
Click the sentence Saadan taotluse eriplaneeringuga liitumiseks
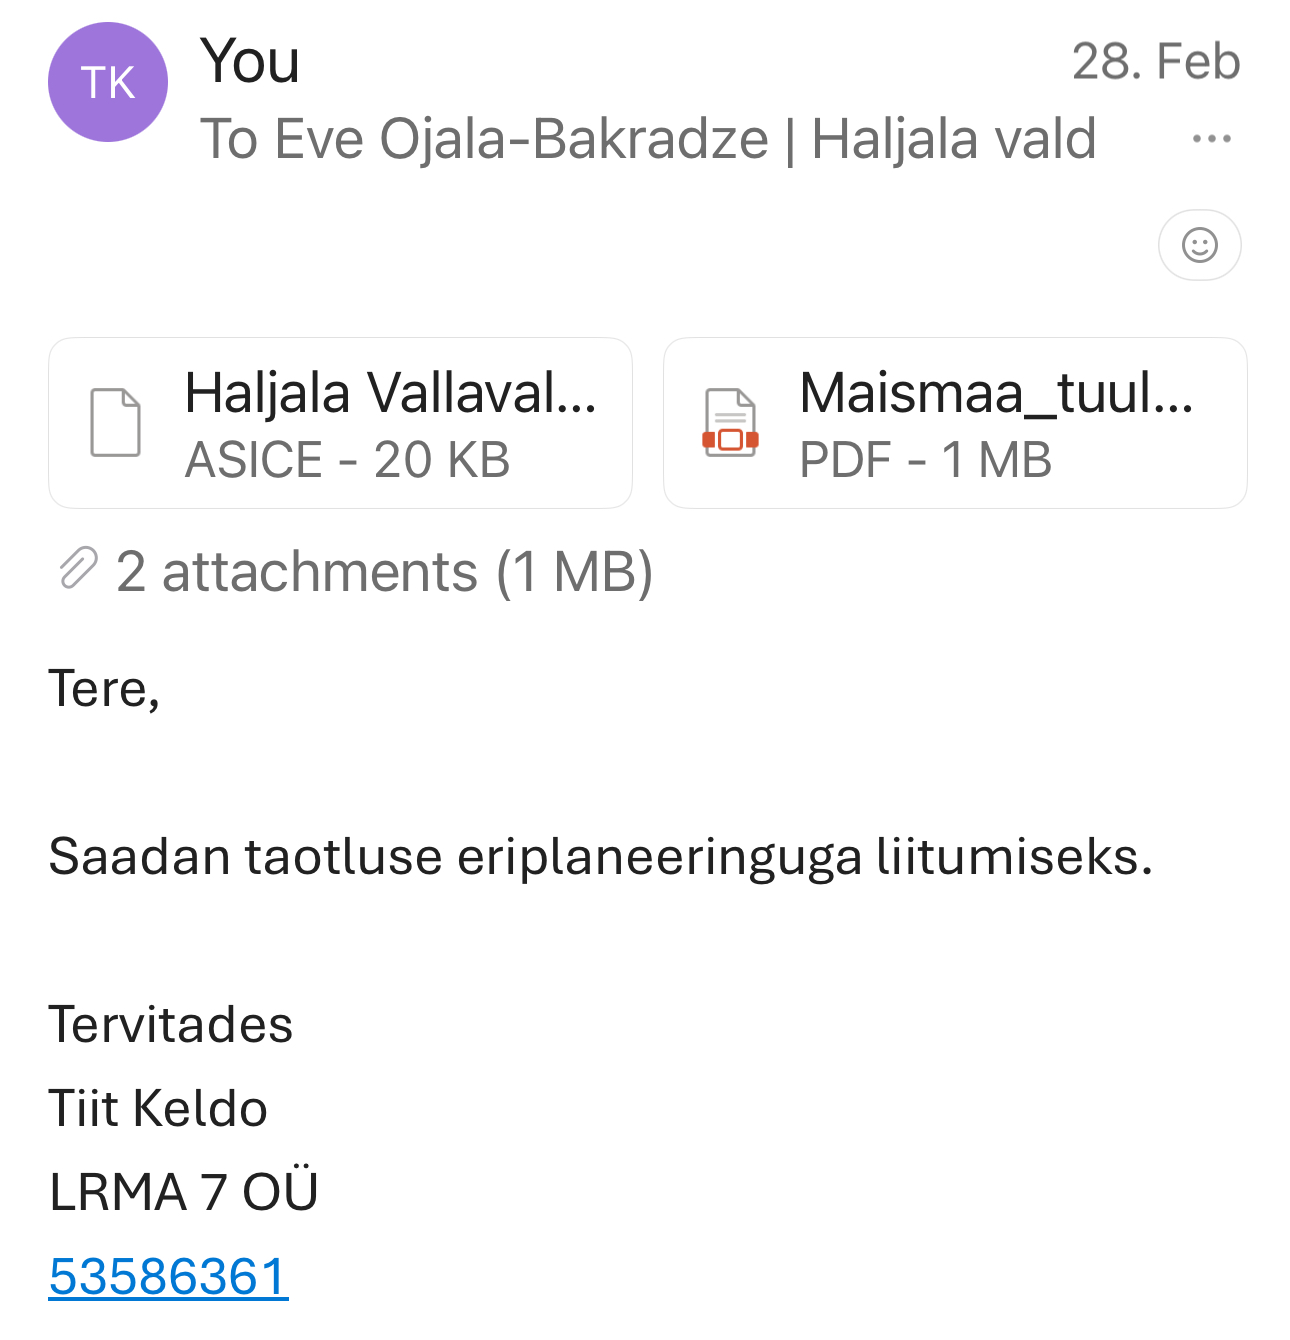click(600, 856)
